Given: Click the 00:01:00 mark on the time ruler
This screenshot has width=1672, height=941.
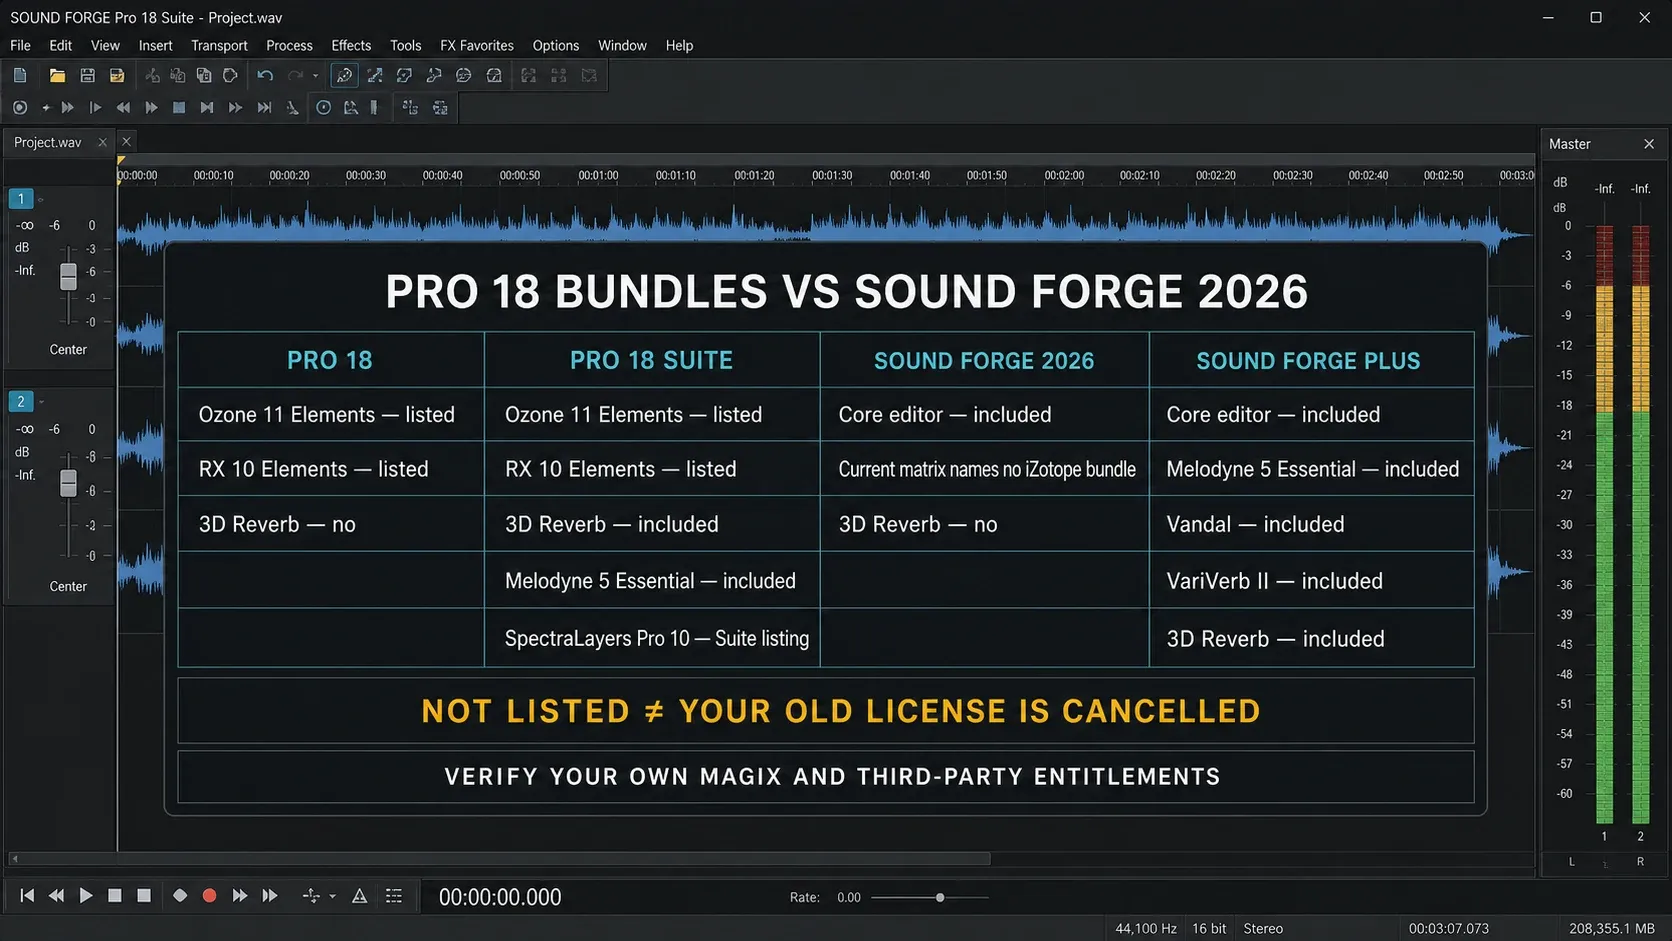Looking at the screenshot, I should click(x=598, y=175).
